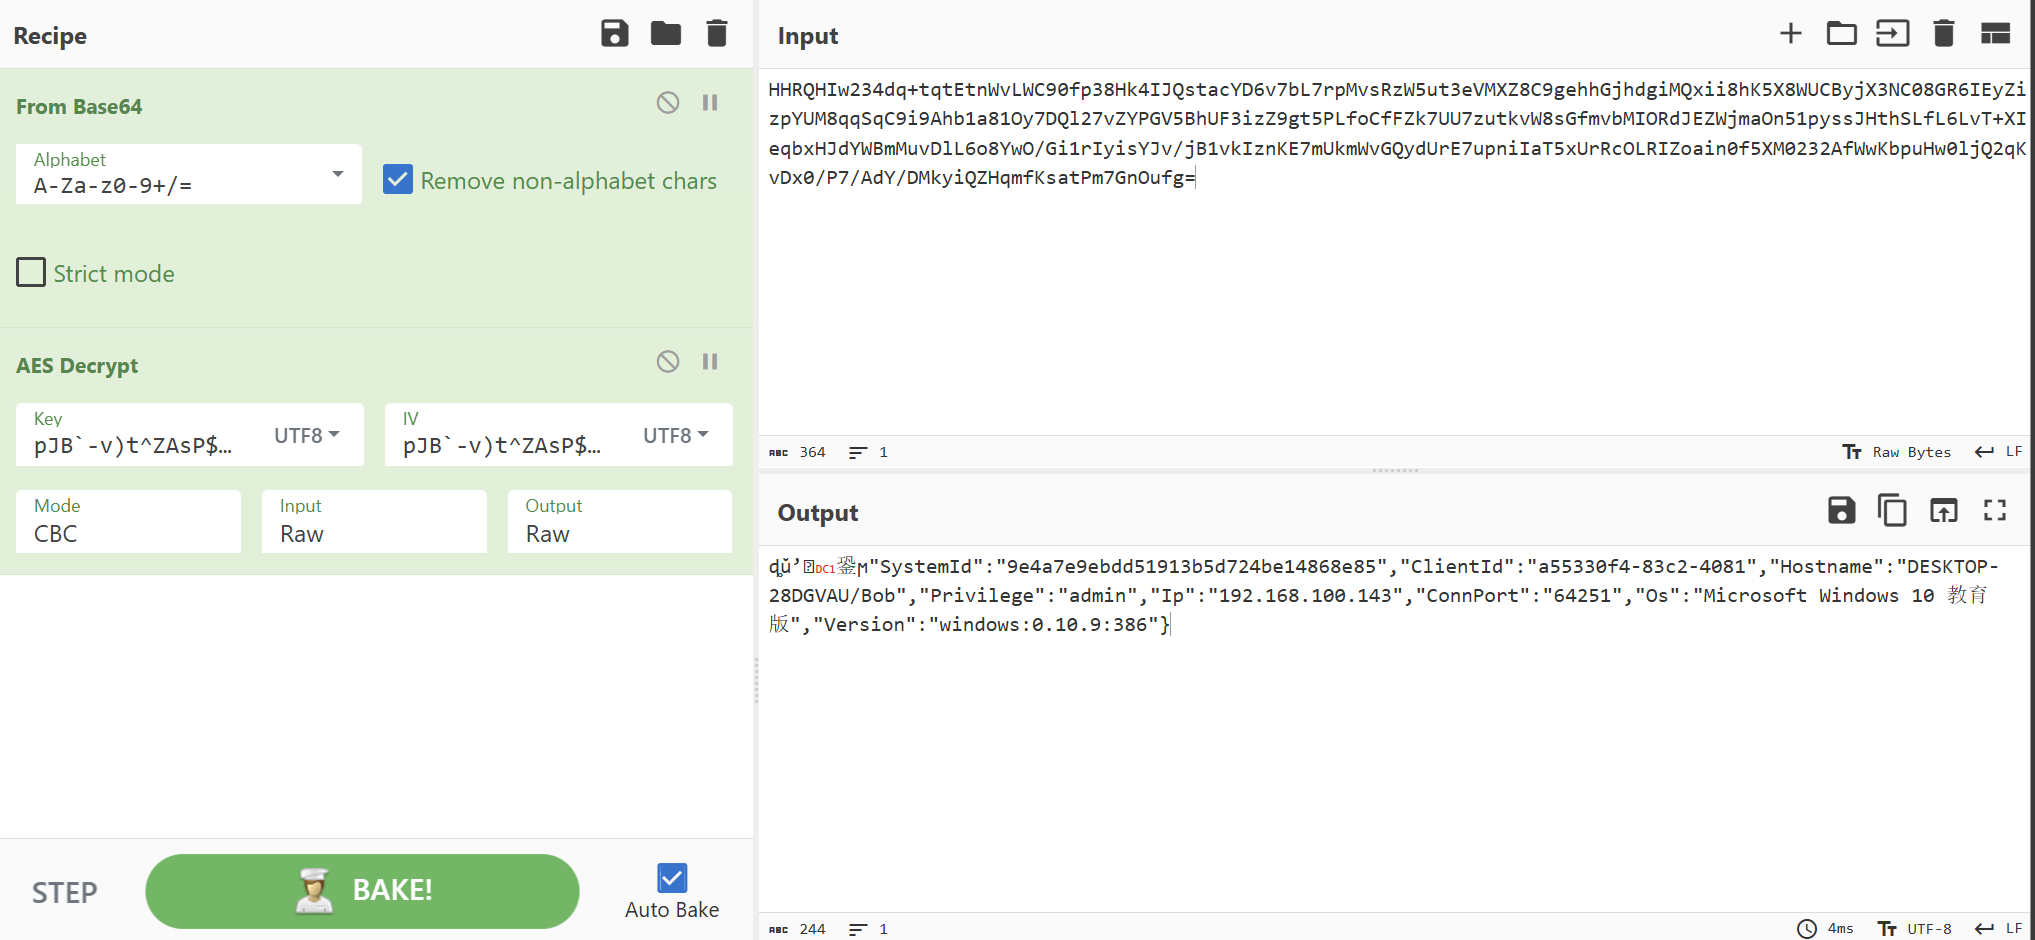2035x940 pixels.
Task: Open the AES Mode selector showing CBC
Action: coord(128,521)
